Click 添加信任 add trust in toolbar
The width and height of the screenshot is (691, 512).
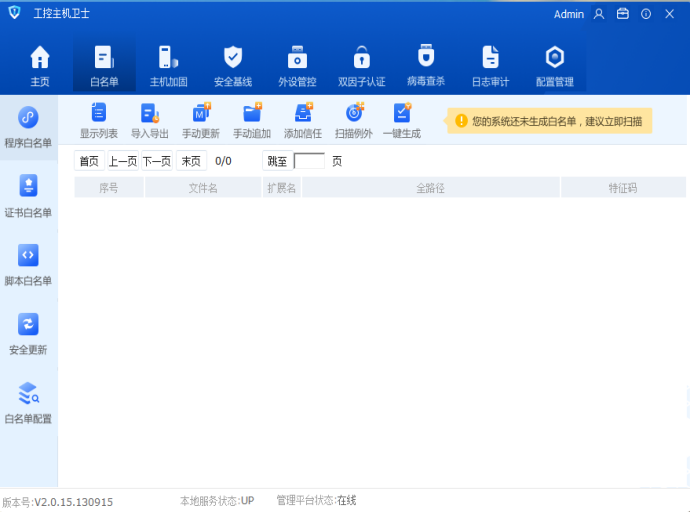click(x=303, y=121)
